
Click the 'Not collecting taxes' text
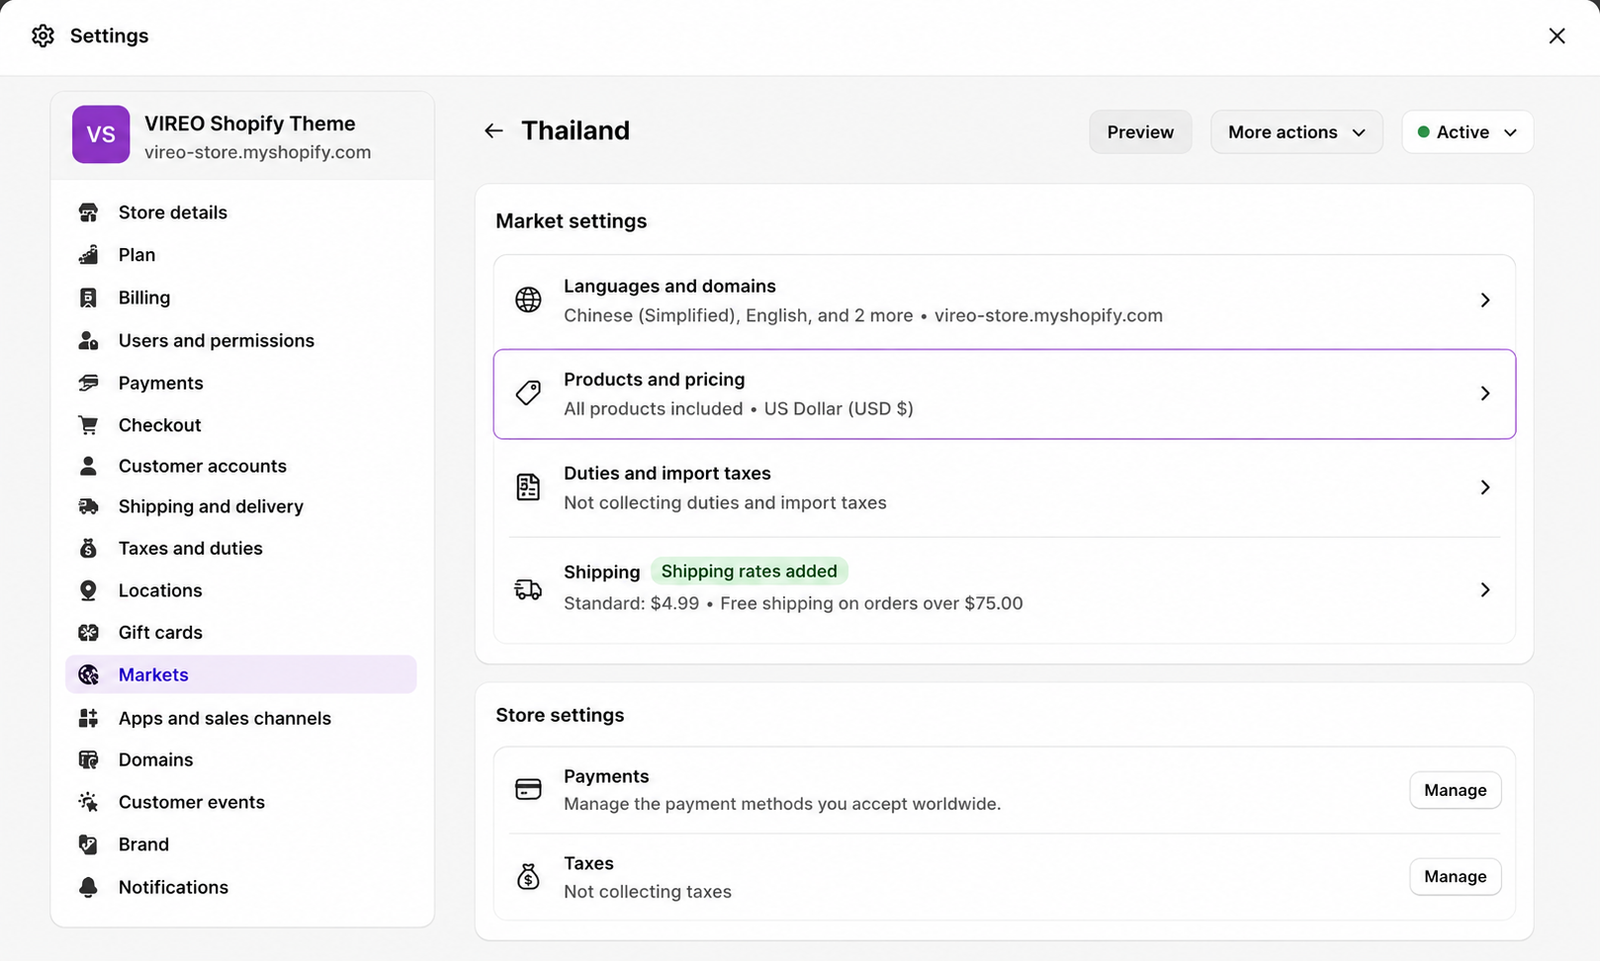click(x=647, y=892)
